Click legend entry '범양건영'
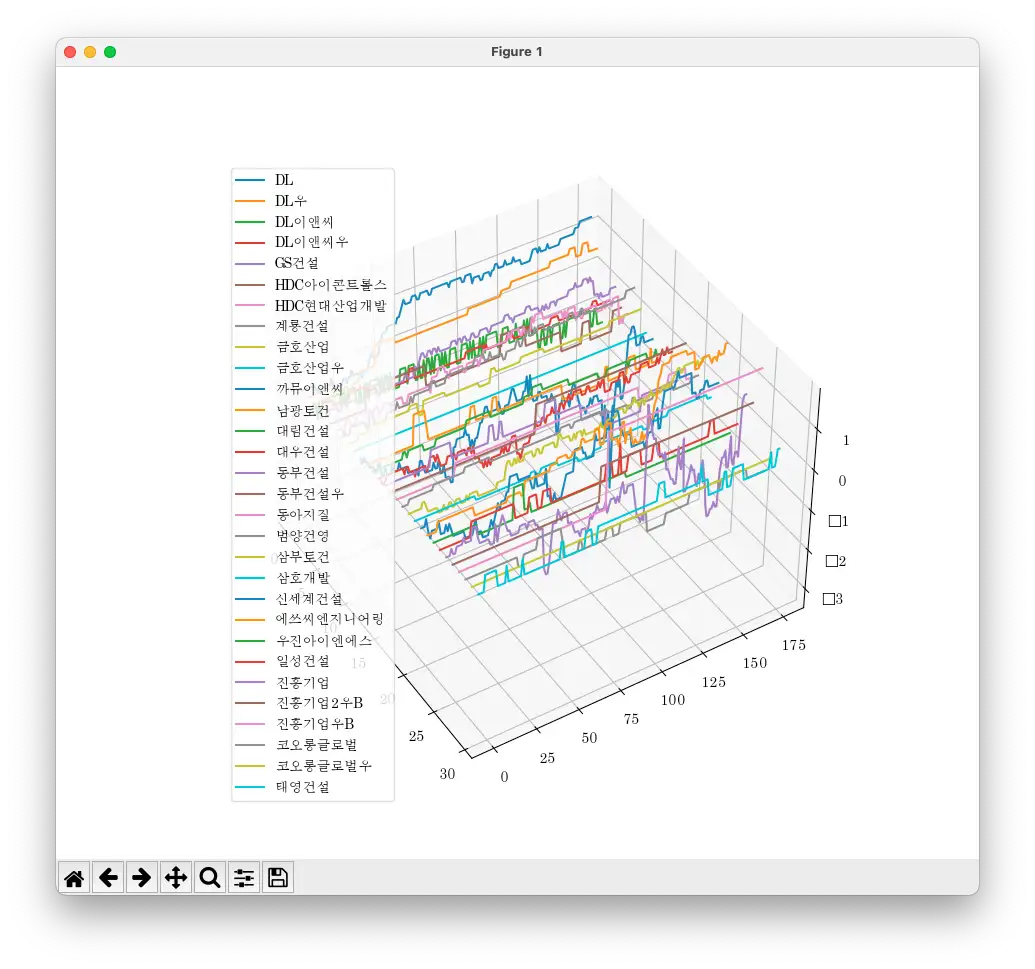Viewport: 1035px width, 969px height. pyautogui.click(x=302, y=536)
